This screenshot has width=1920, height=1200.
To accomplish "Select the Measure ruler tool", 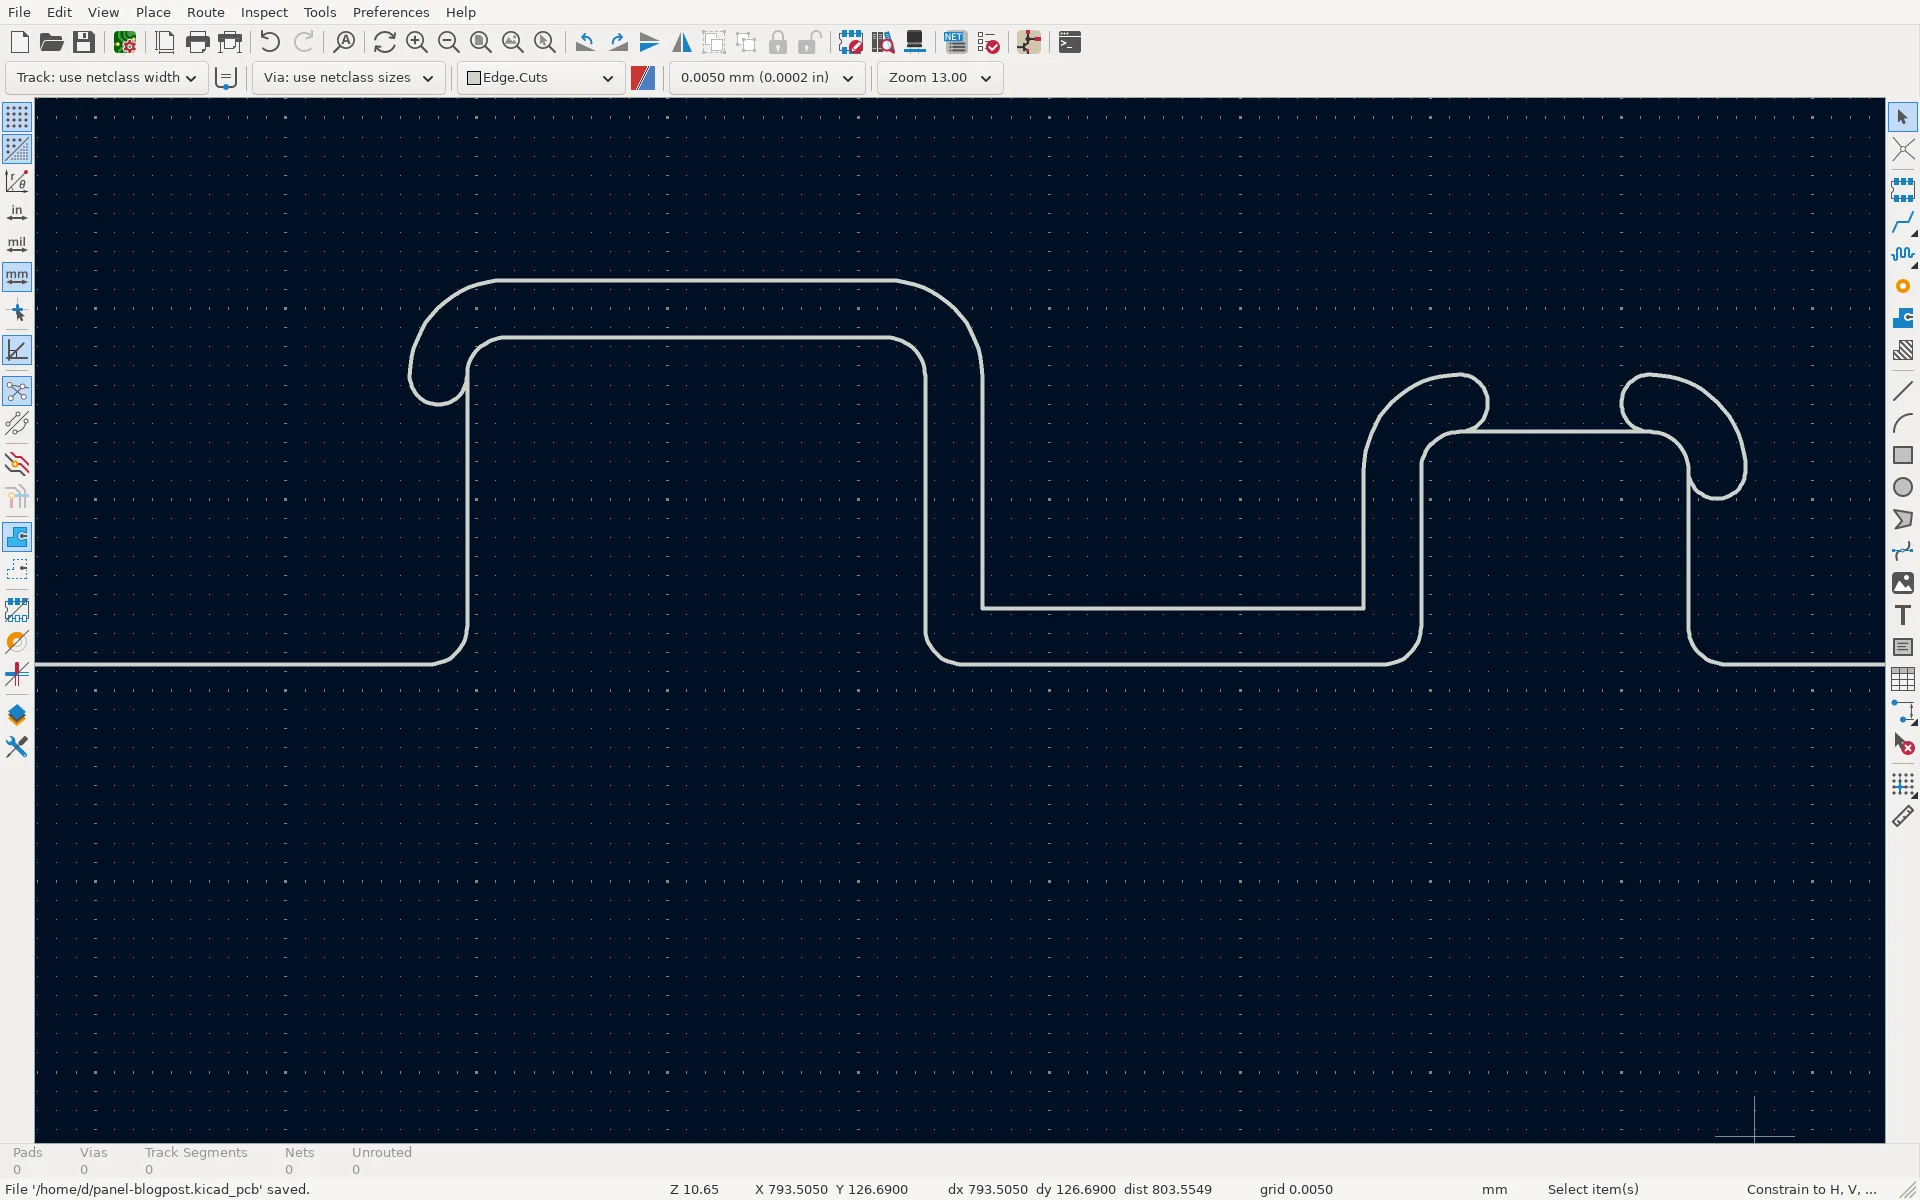I will (1903, 816).
